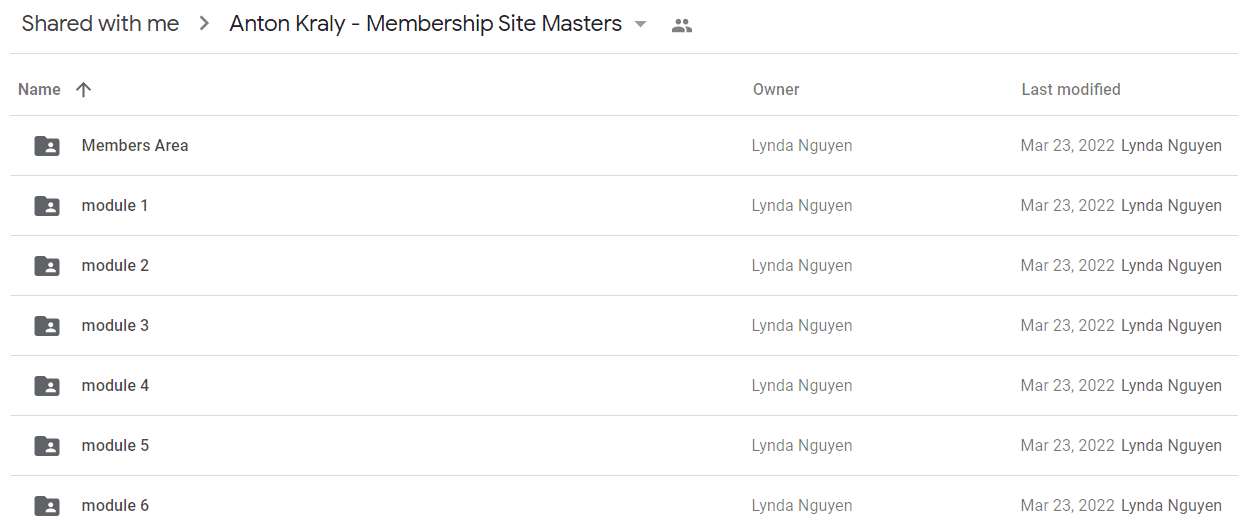Click the module 2 shared folder icon
This screenshot has height=530, width=1238.
point(47,266)
